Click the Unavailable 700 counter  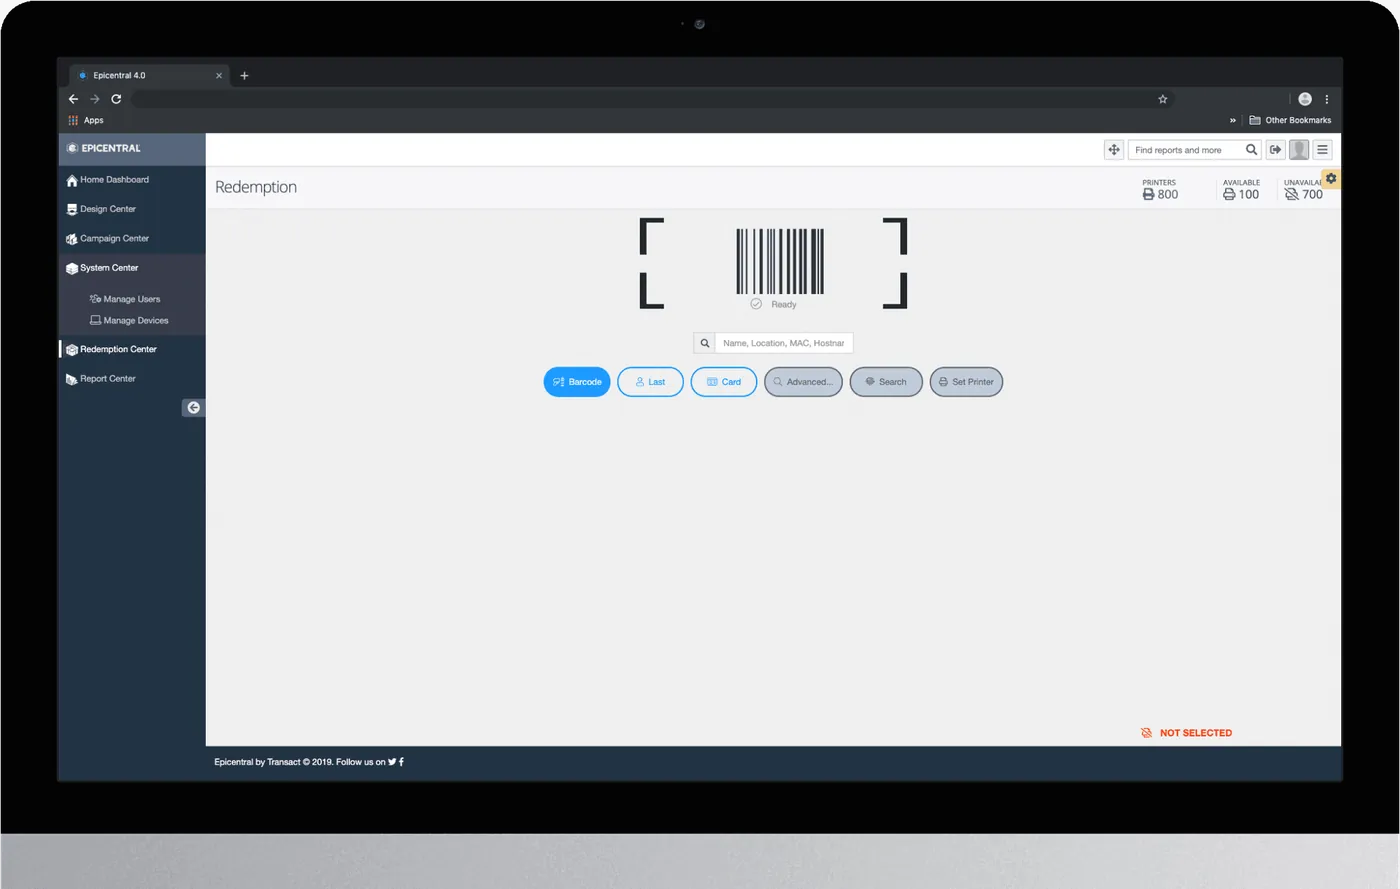coord(1303,190)
